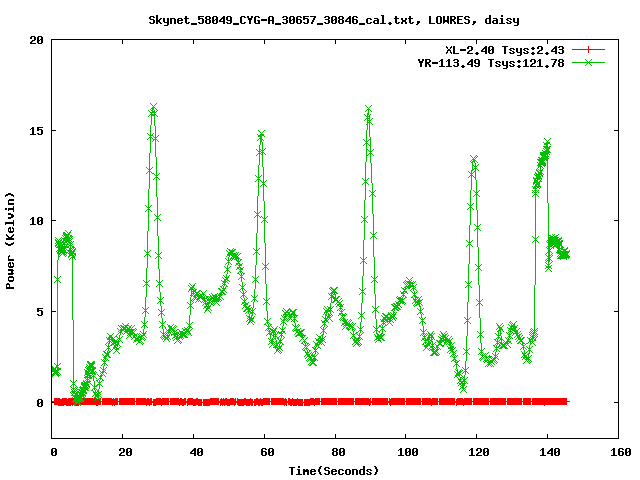The height and width of the screenshot is (480, 640).
Task: Click y-axis tick label 10
Action: 37,221
